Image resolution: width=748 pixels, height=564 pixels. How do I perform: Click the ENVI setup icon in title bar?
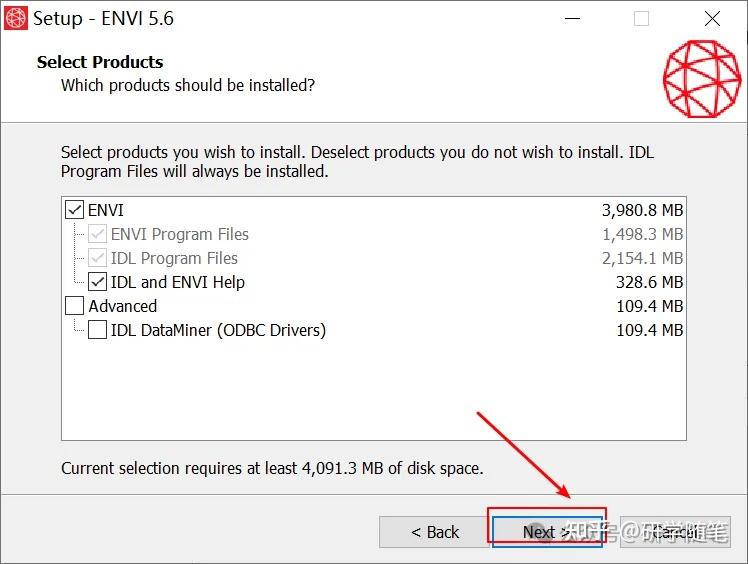coord(16,18)
